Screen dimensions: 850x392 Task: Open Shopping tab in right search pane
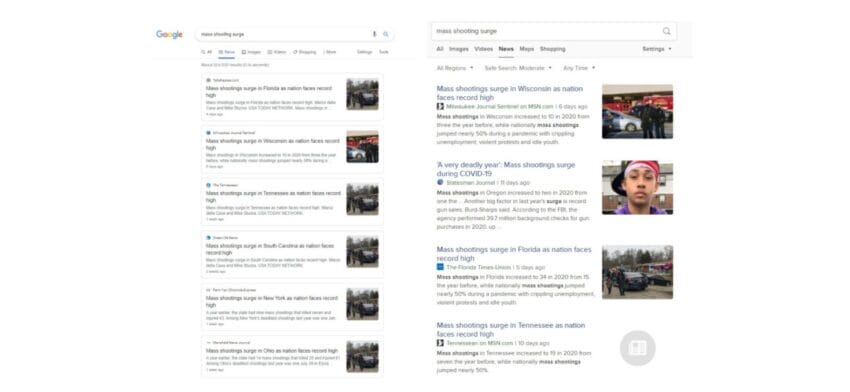[x=552, y=49]
